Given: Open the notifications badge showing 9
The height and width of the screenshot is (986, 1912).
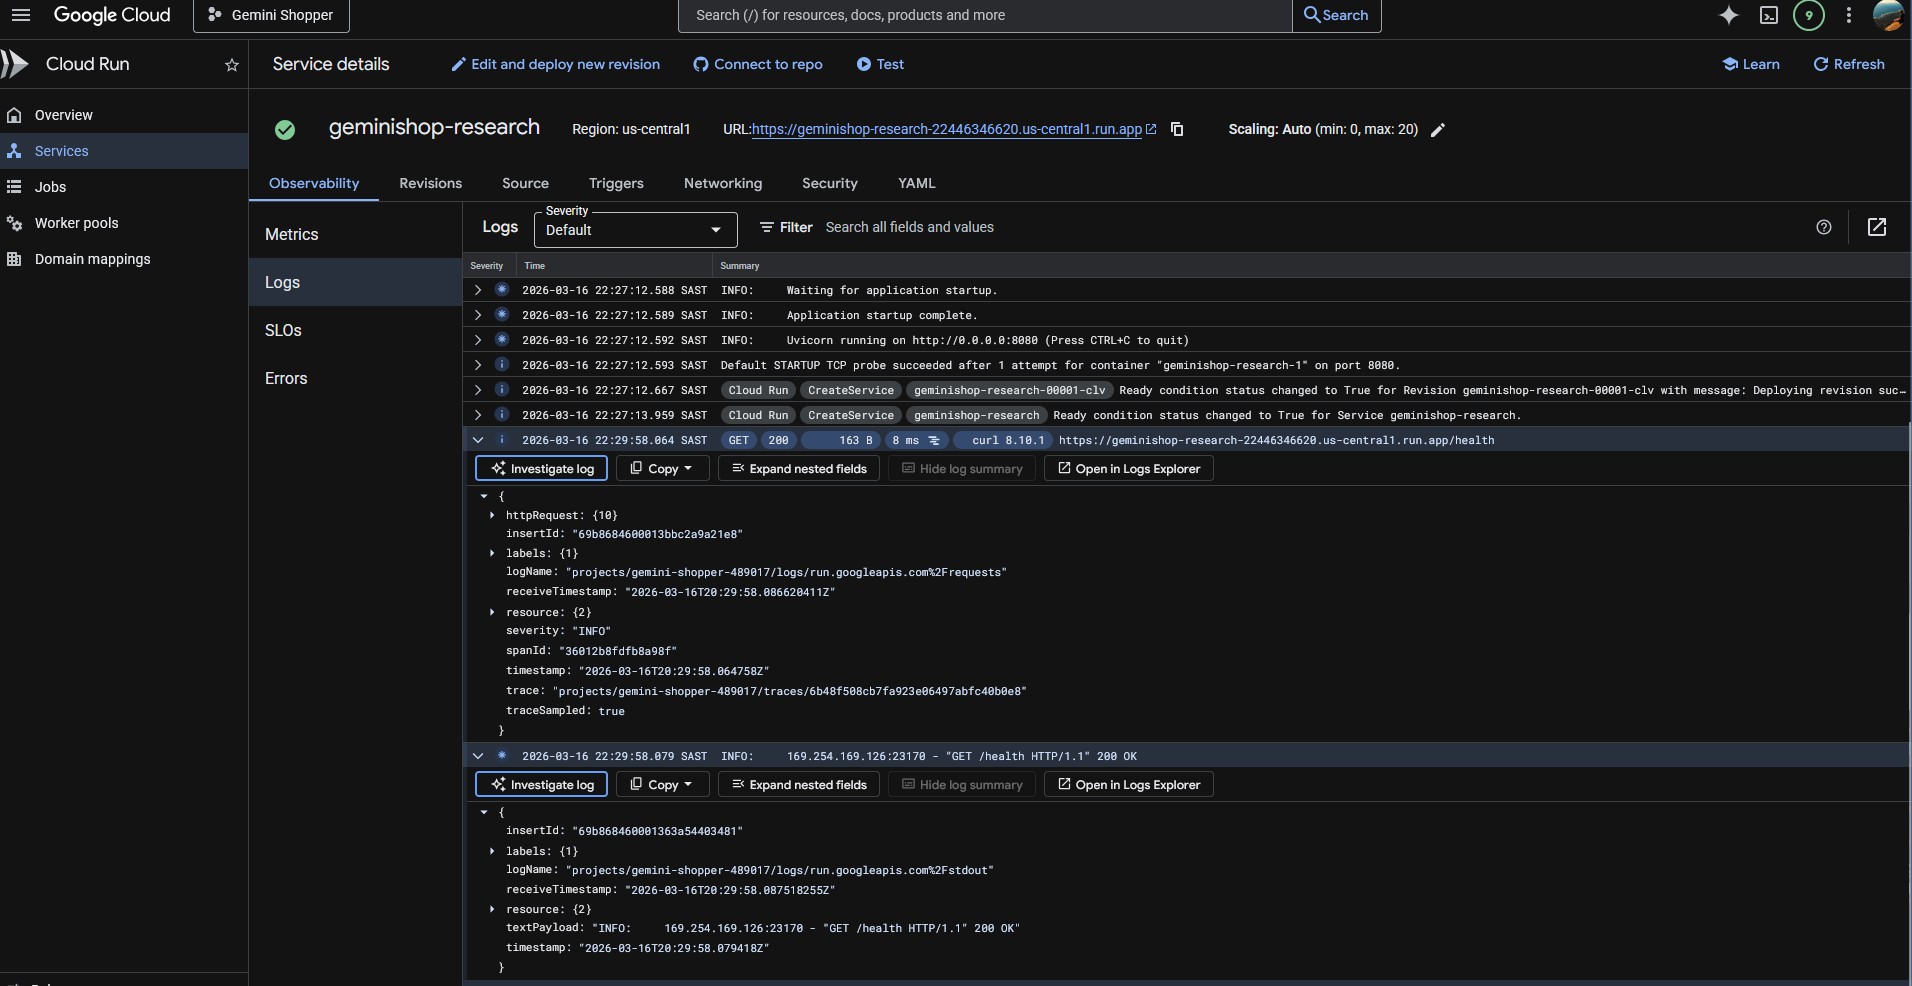Looking at the screenshot, I should click(1808, 15).
